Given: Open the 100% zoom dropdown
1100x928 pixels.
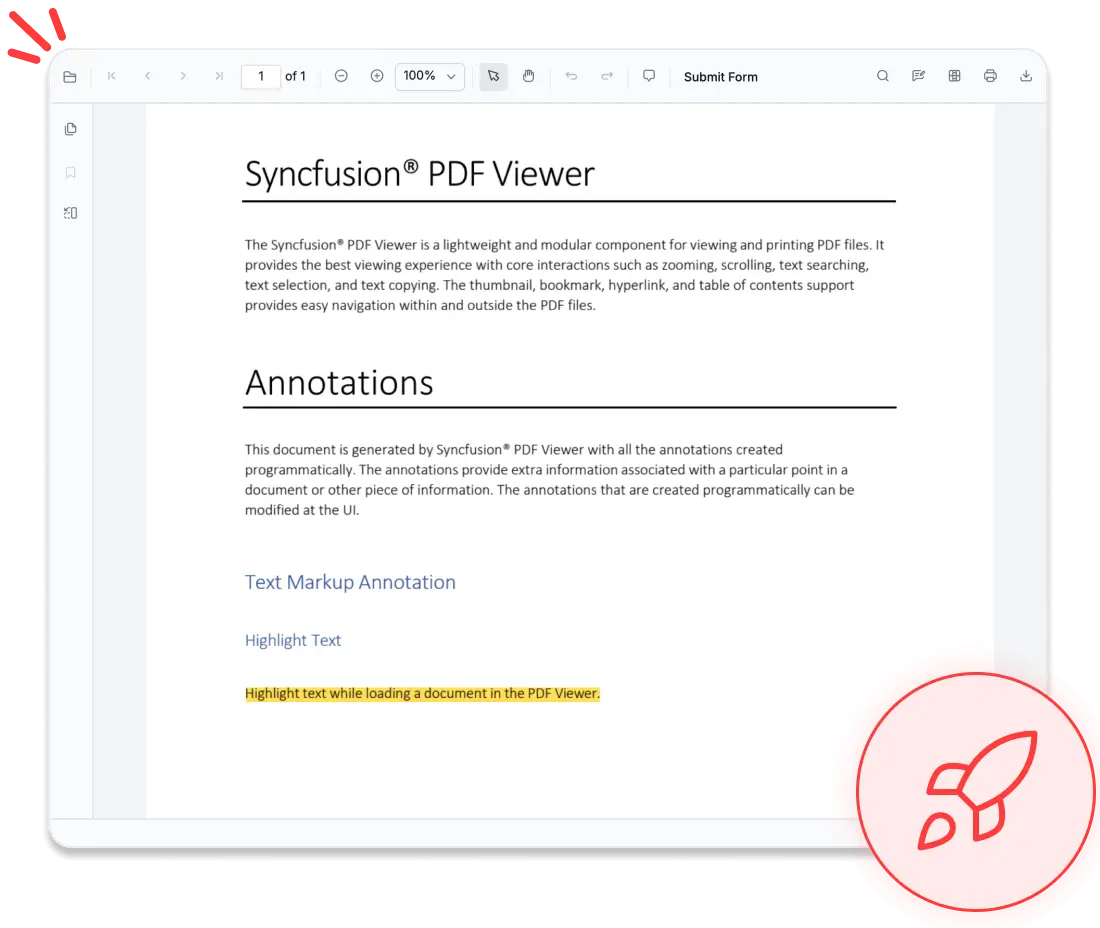Looking at the screenshot, I should click(429, 76).
